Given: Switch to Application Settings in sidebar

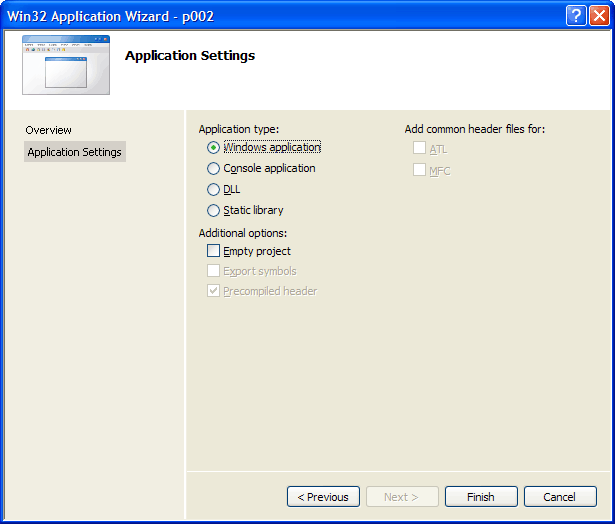Looking at the screenshot, I should 75,152.
